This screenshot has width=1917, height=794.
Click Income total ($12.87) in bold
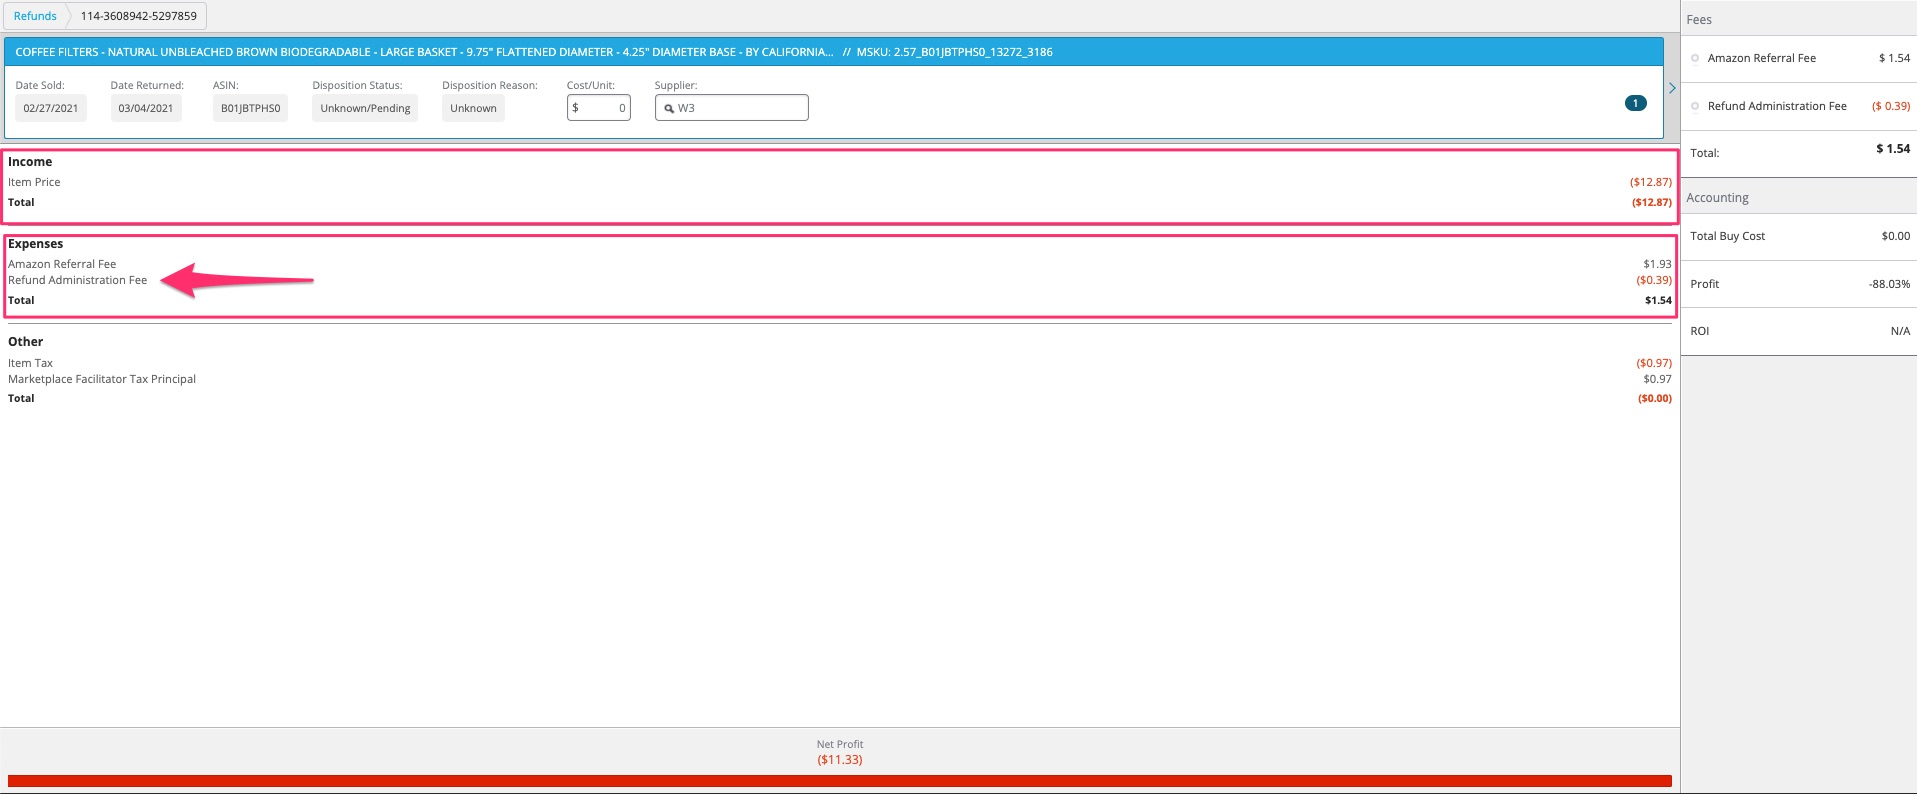coord(1651,202)
